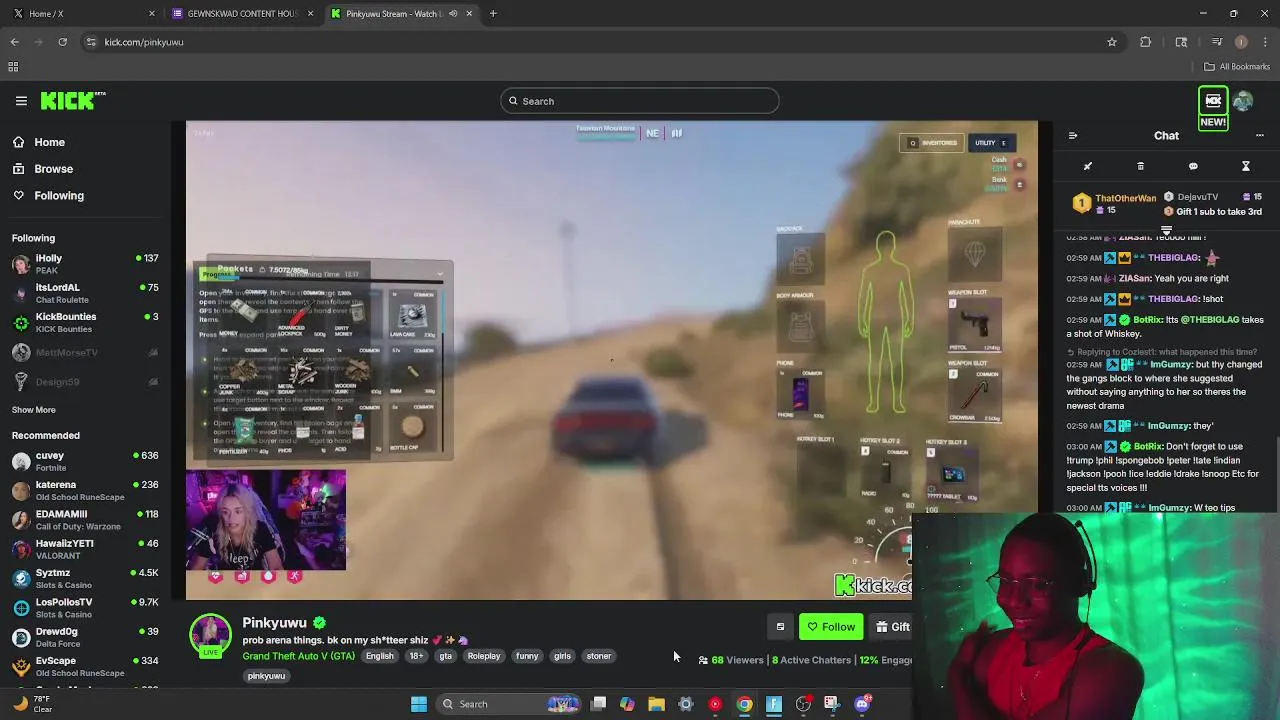Go back in browser history
Image resolution: width=1280 pixels, height=720 pixels.
(14, 42)
